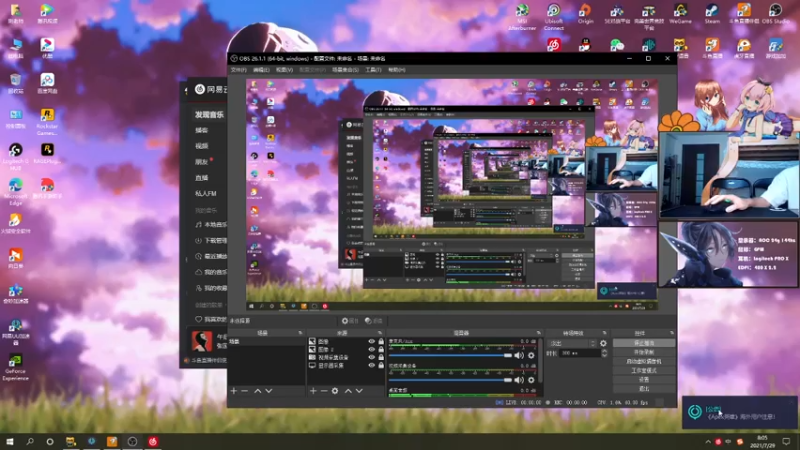Open 视频采集设备 mixer settings gear

[x=531, y=380]
